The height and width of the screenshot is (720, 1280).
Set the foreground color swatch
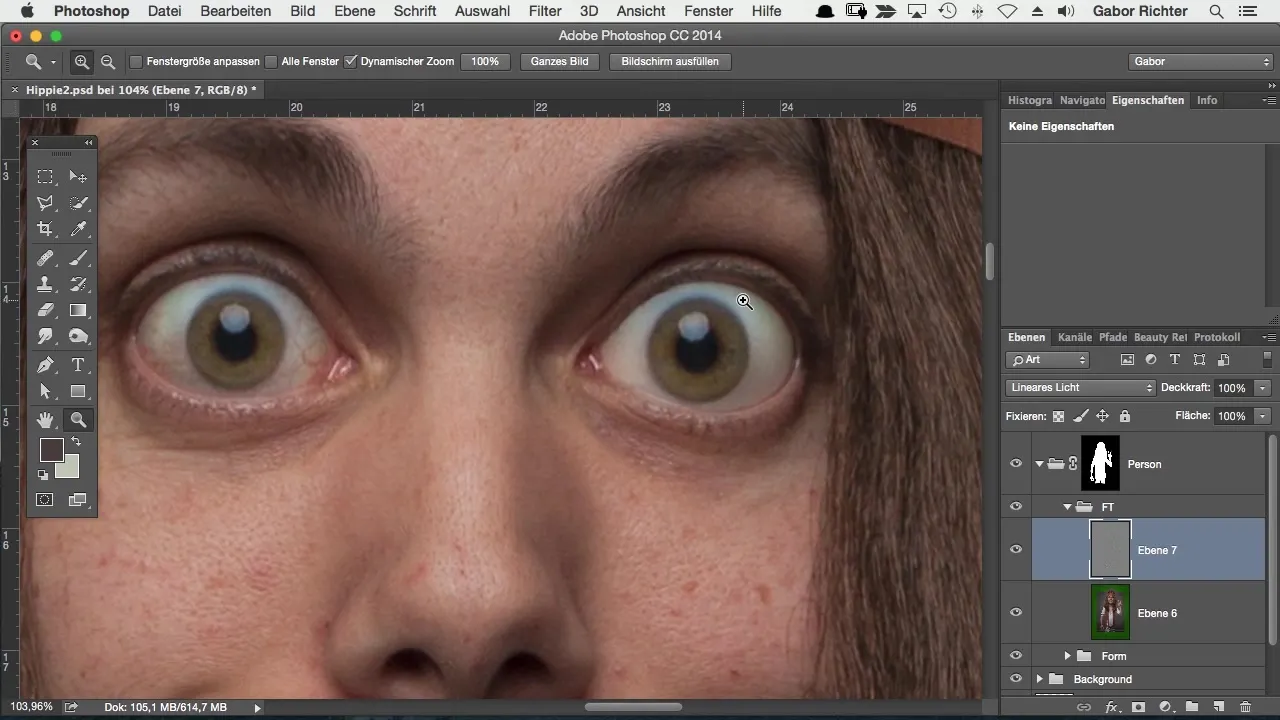[51, 450]
